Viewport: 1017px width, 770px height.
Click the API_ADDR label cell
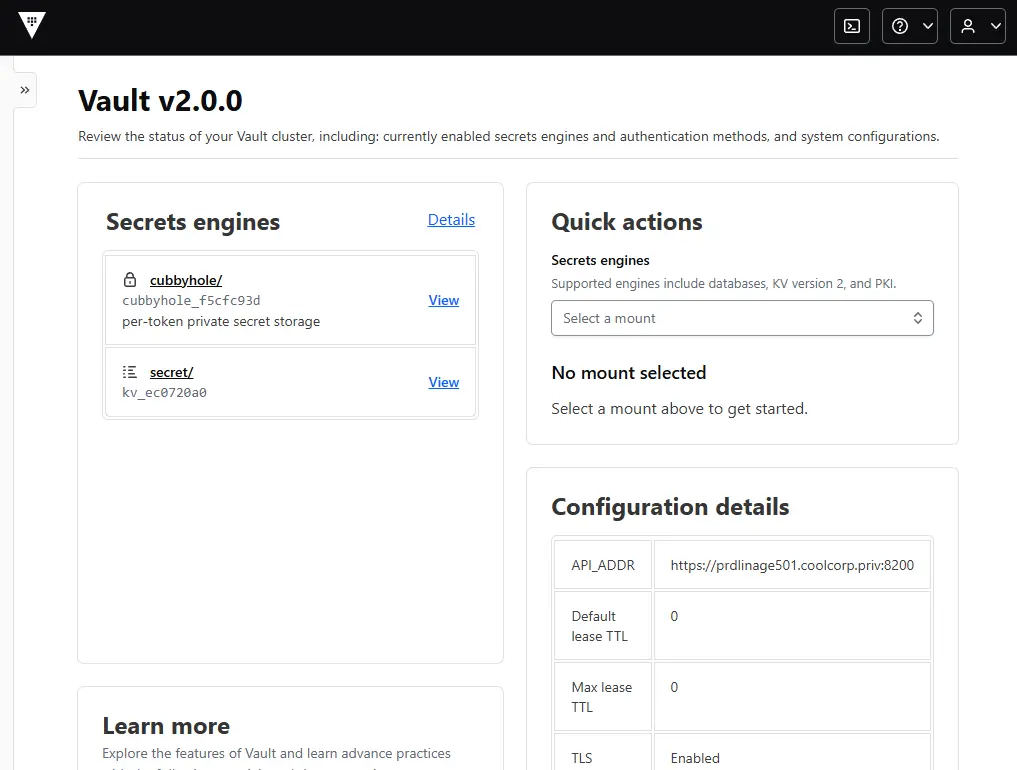(x=603, y=565)
